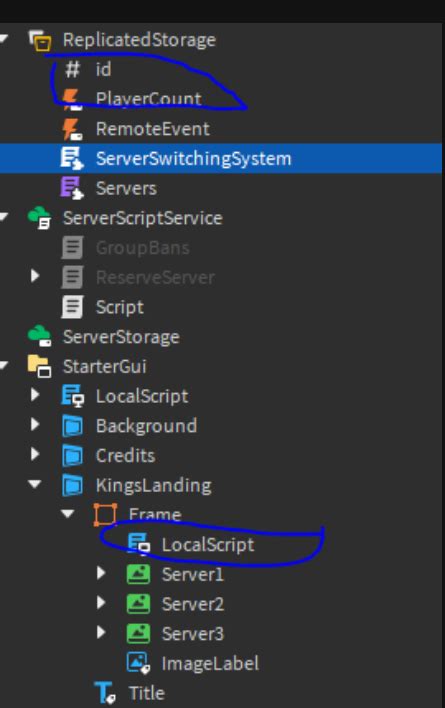Select the LocalScript label inside Frame
The height and width of the screenshot is (708, 445).
coord(208,545)
